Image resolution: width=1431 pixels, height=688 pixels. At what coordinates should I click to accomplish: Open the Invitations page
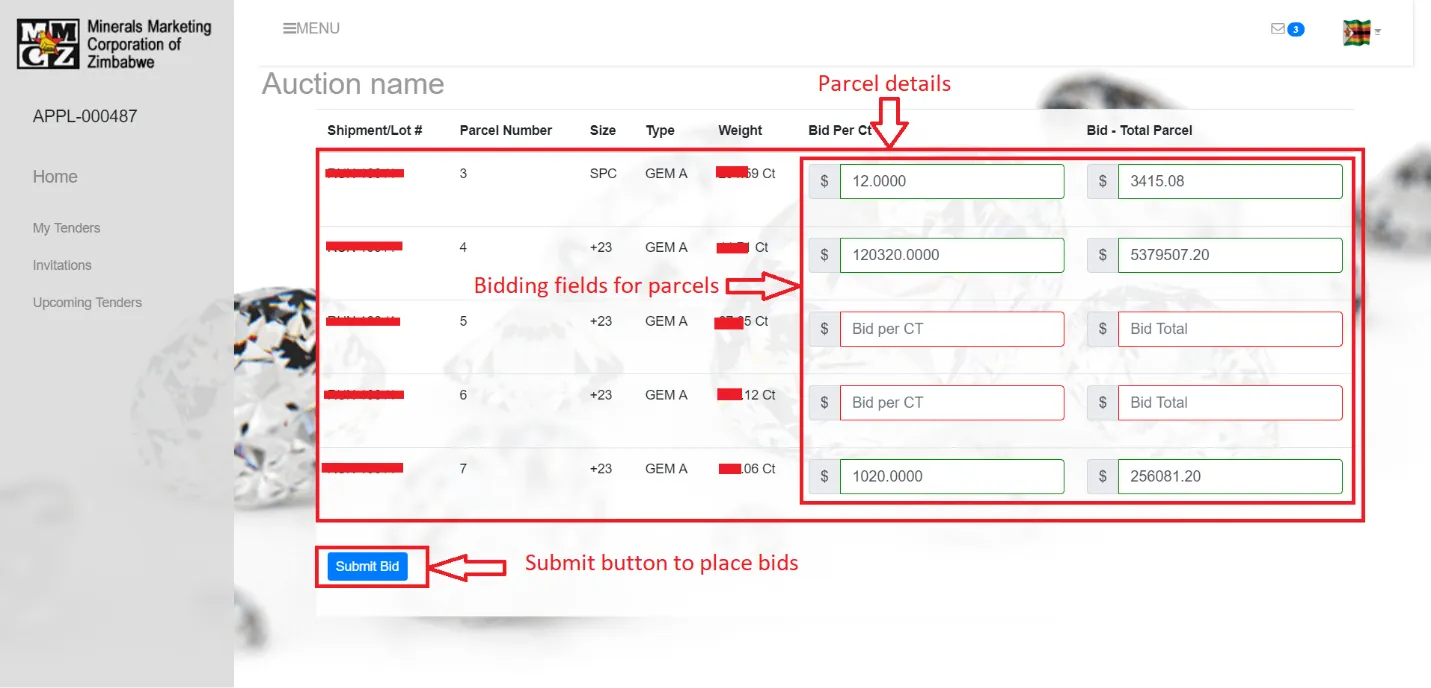[x=61, y=264]
